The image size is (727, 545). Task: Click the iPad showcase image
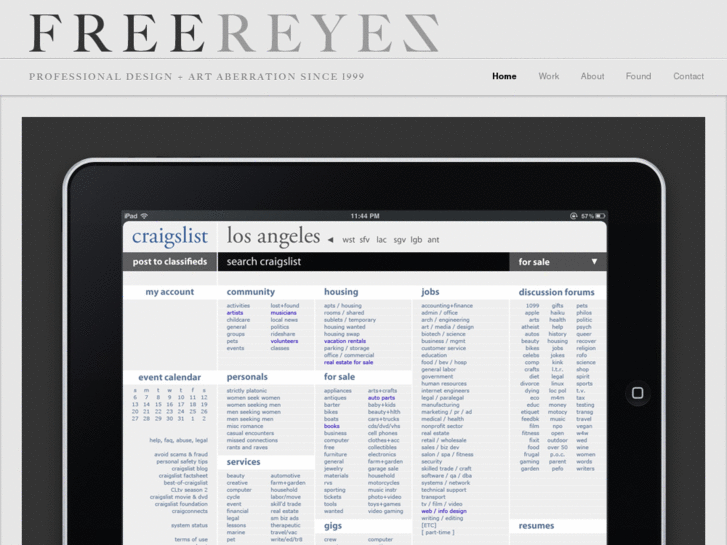(x=364, y=331)
